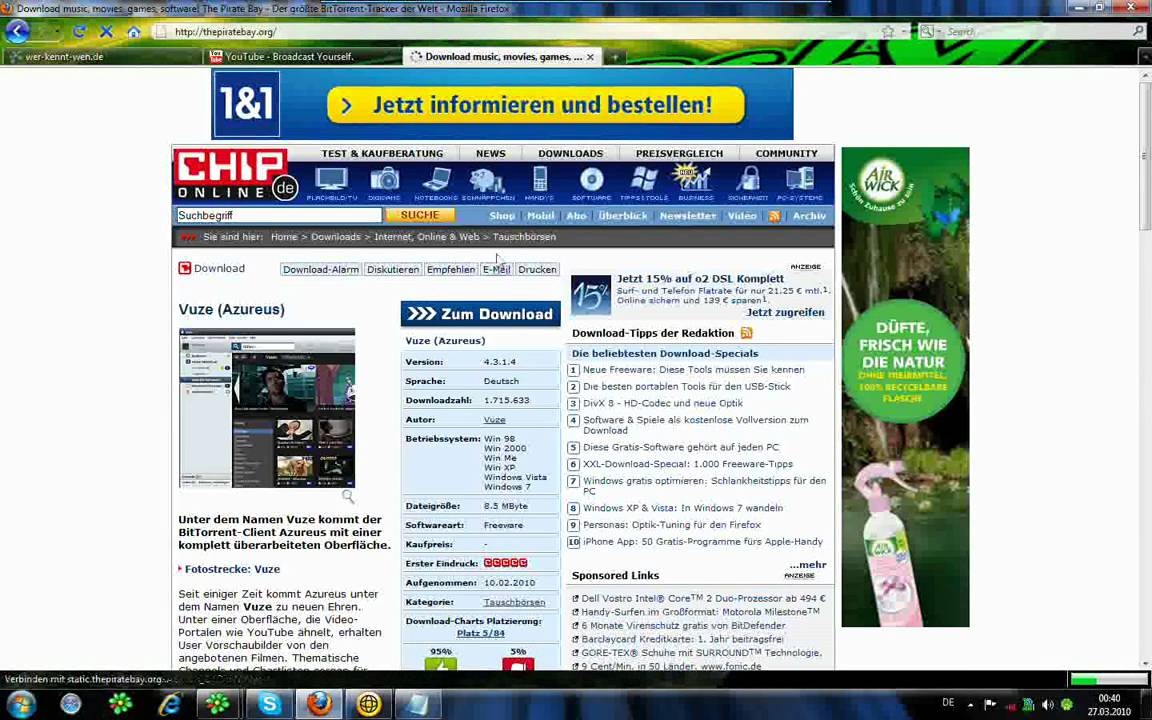Open a new tab with the plus button
The width and height of the screenshot is (1152, 720).
coord(614,57)
